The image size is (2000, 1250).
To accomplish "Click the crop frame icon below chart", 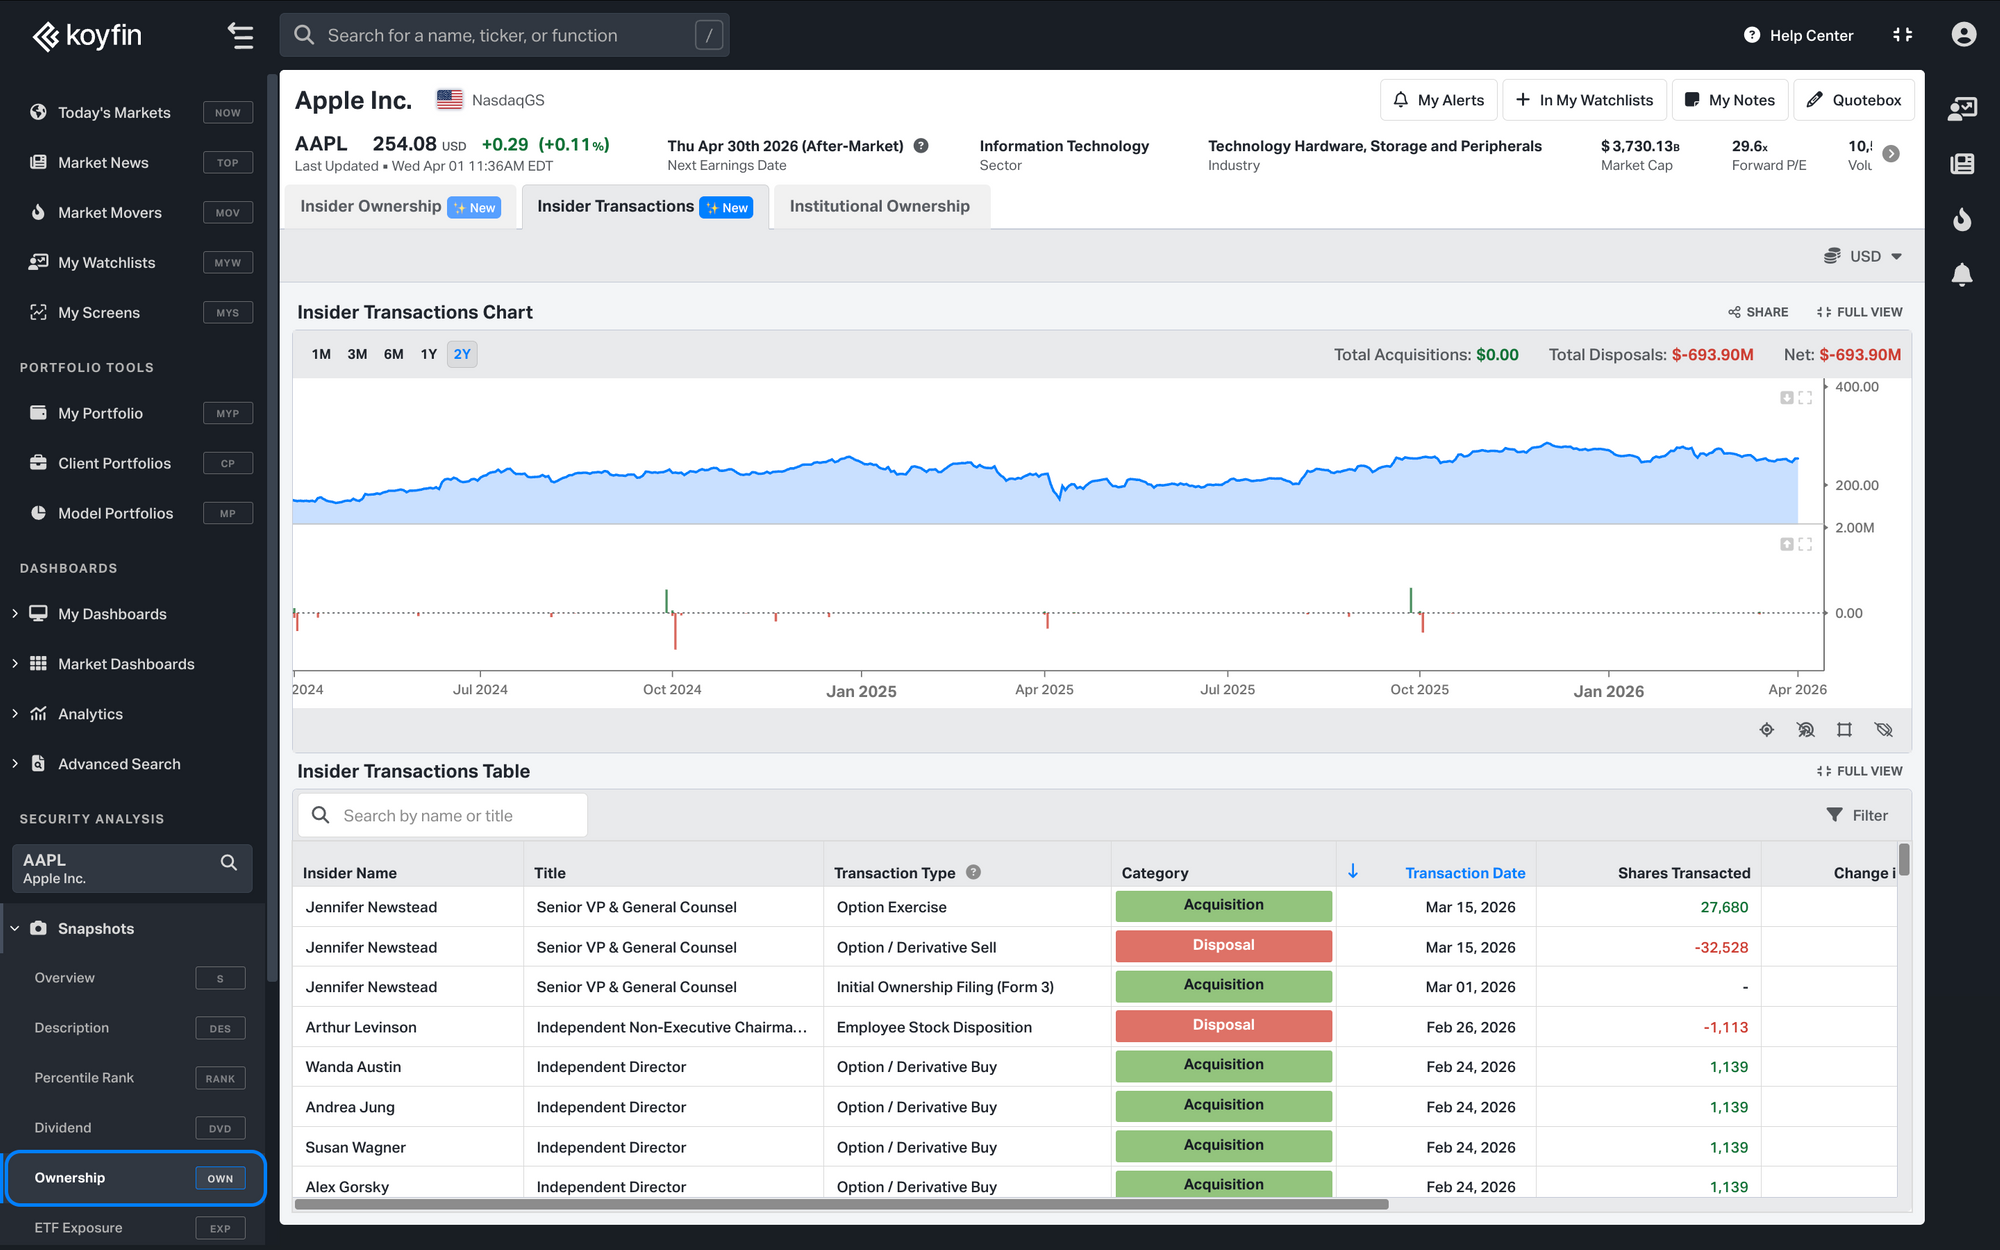I will 1844,730.
